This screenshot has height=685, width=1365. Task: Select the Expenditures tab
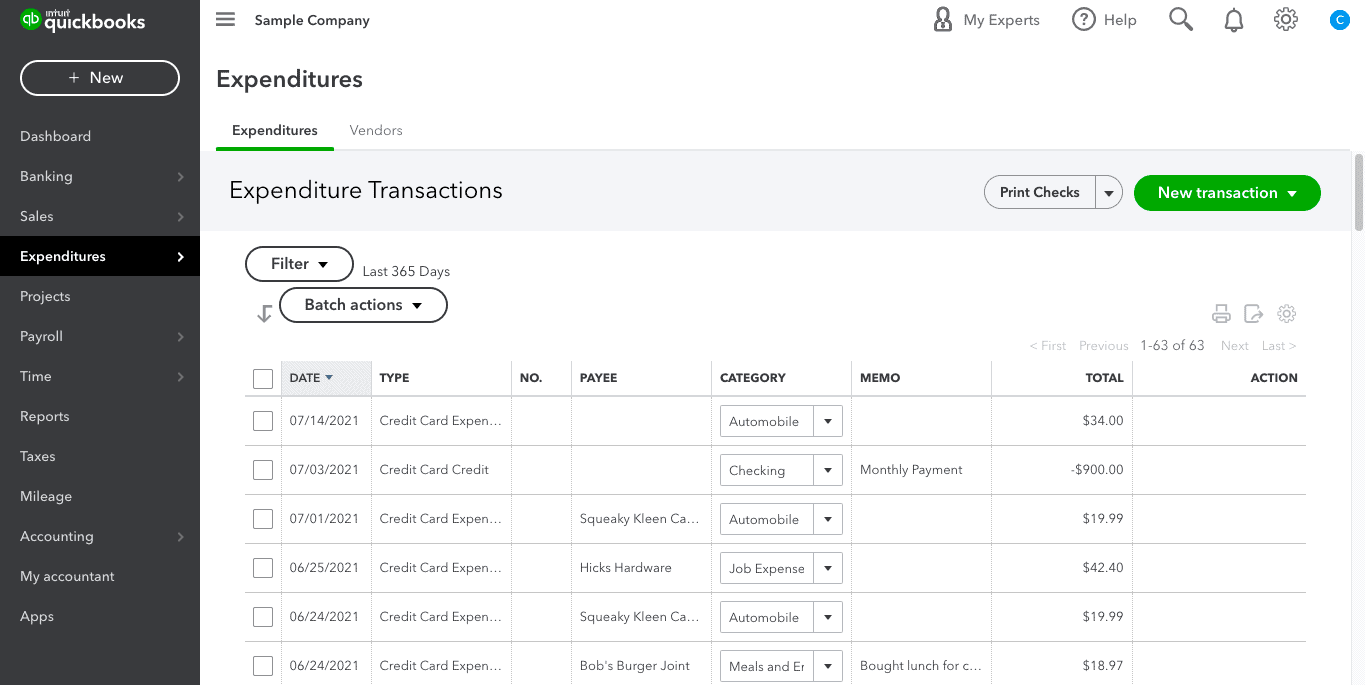(275, 130)
